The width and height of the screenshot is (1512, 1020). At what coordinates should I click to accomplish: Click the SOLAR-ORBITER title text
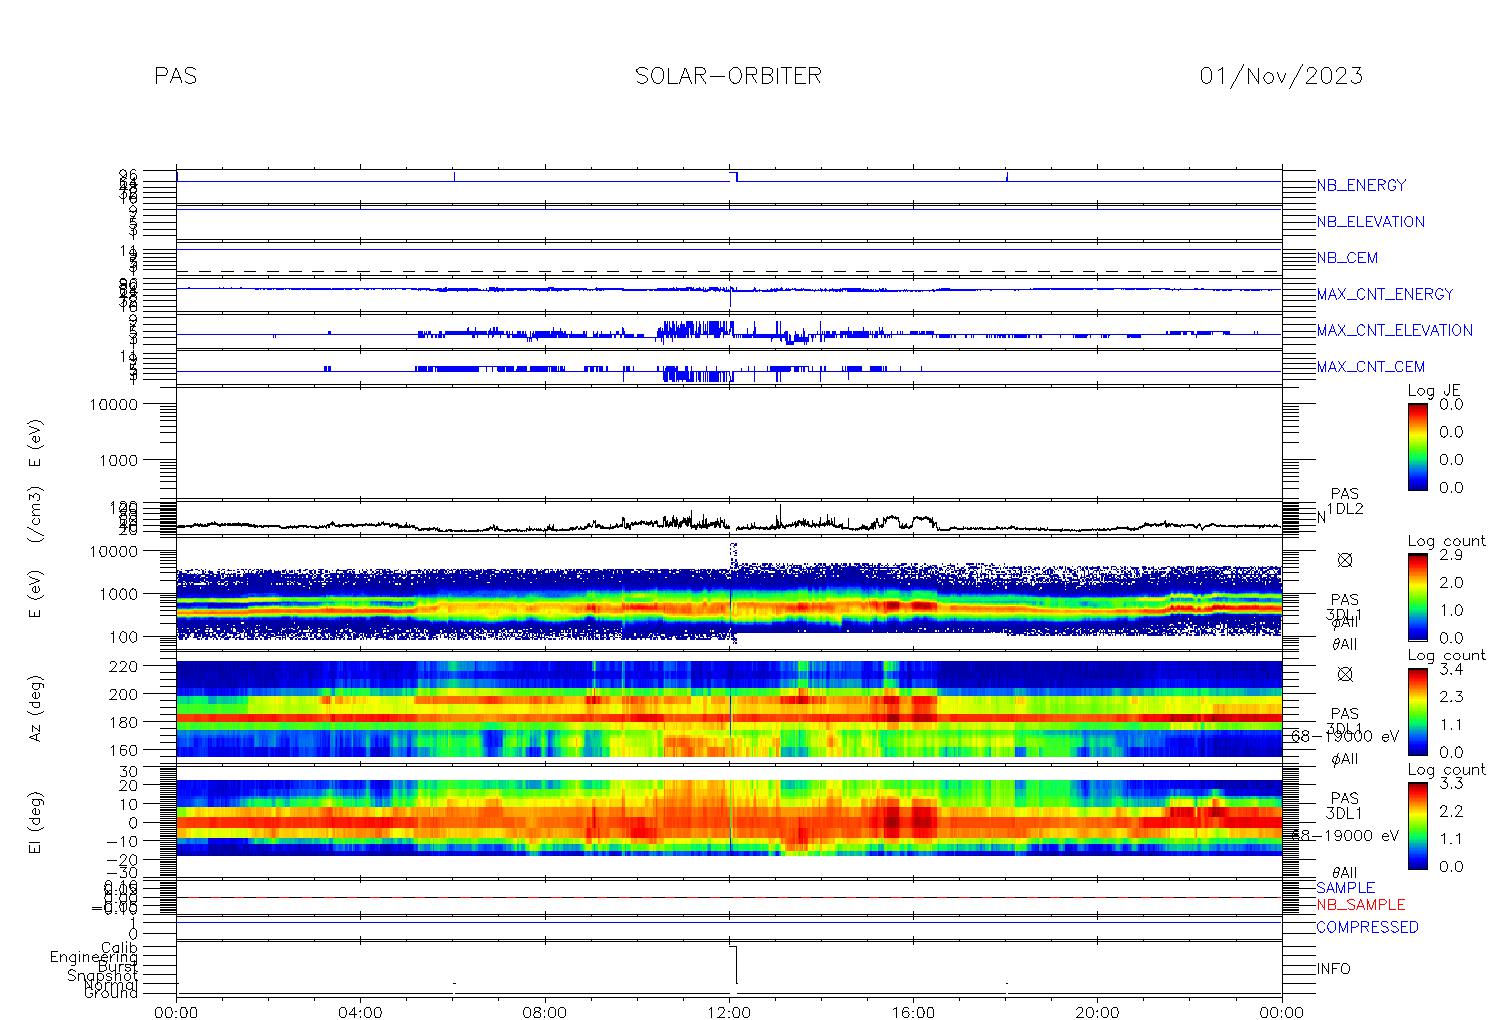tap(728, 76)
